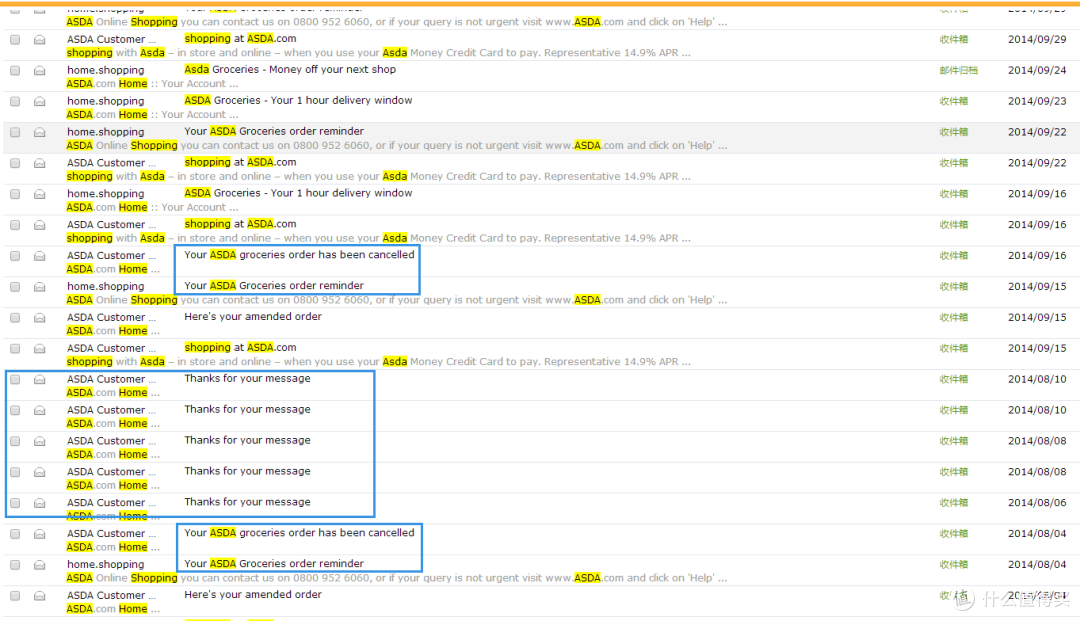Screen dimensions: 1080x621
Task: Click the date 2014/08/06
Action: (1037, 503)
